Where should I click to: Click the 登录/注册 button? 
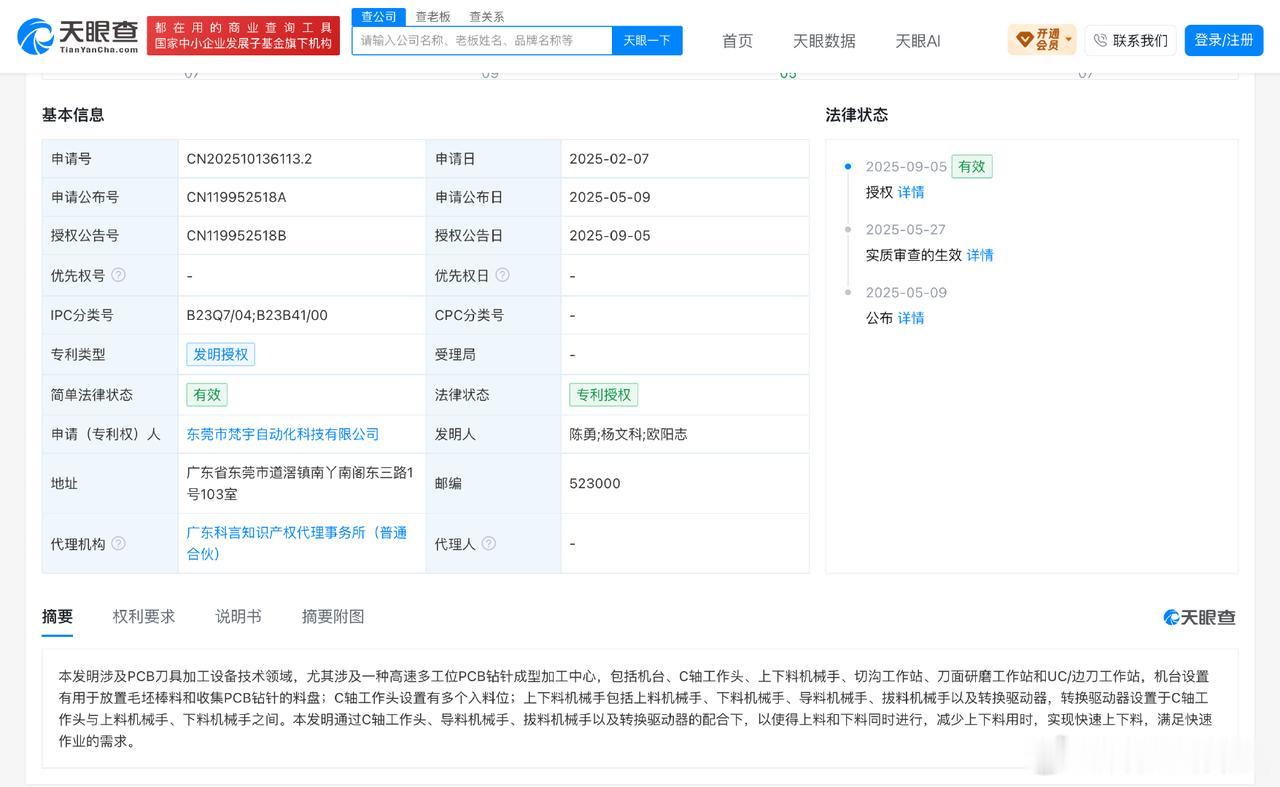1224,40
